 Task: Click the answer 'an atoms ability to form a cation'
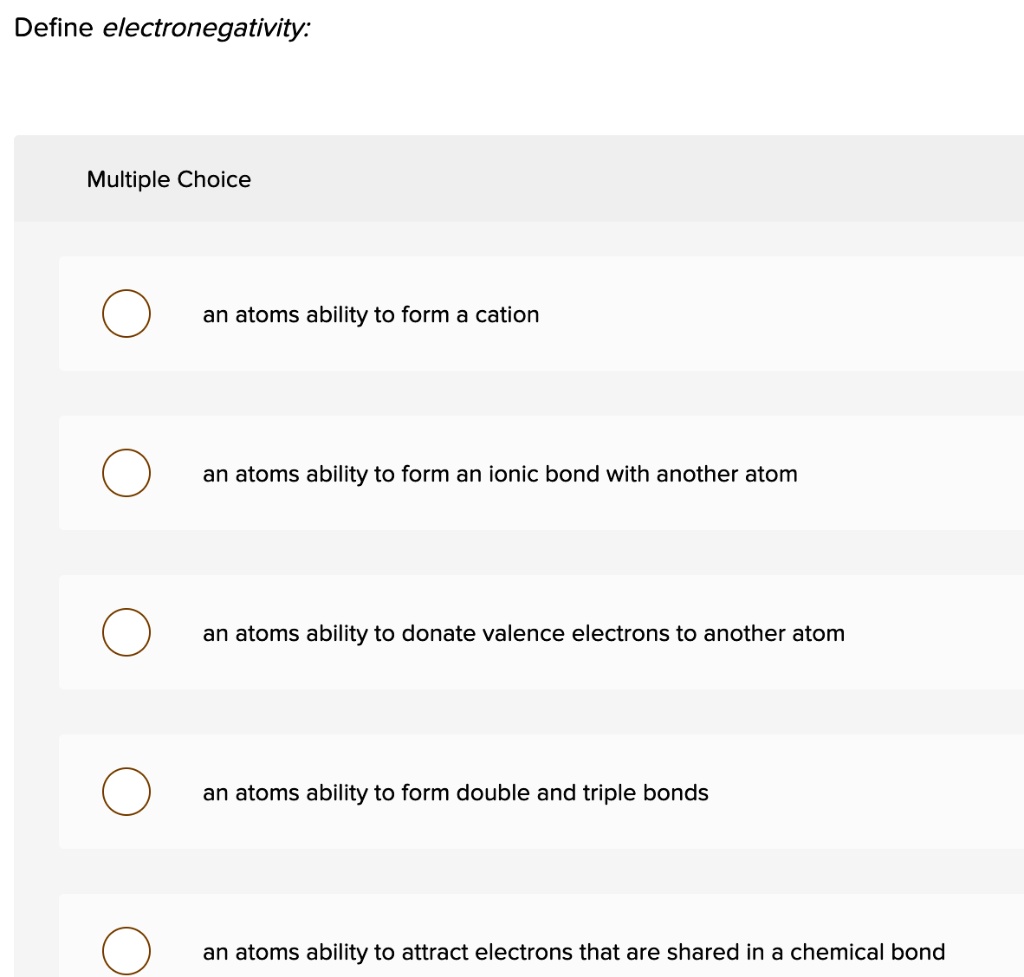(370, 314)
